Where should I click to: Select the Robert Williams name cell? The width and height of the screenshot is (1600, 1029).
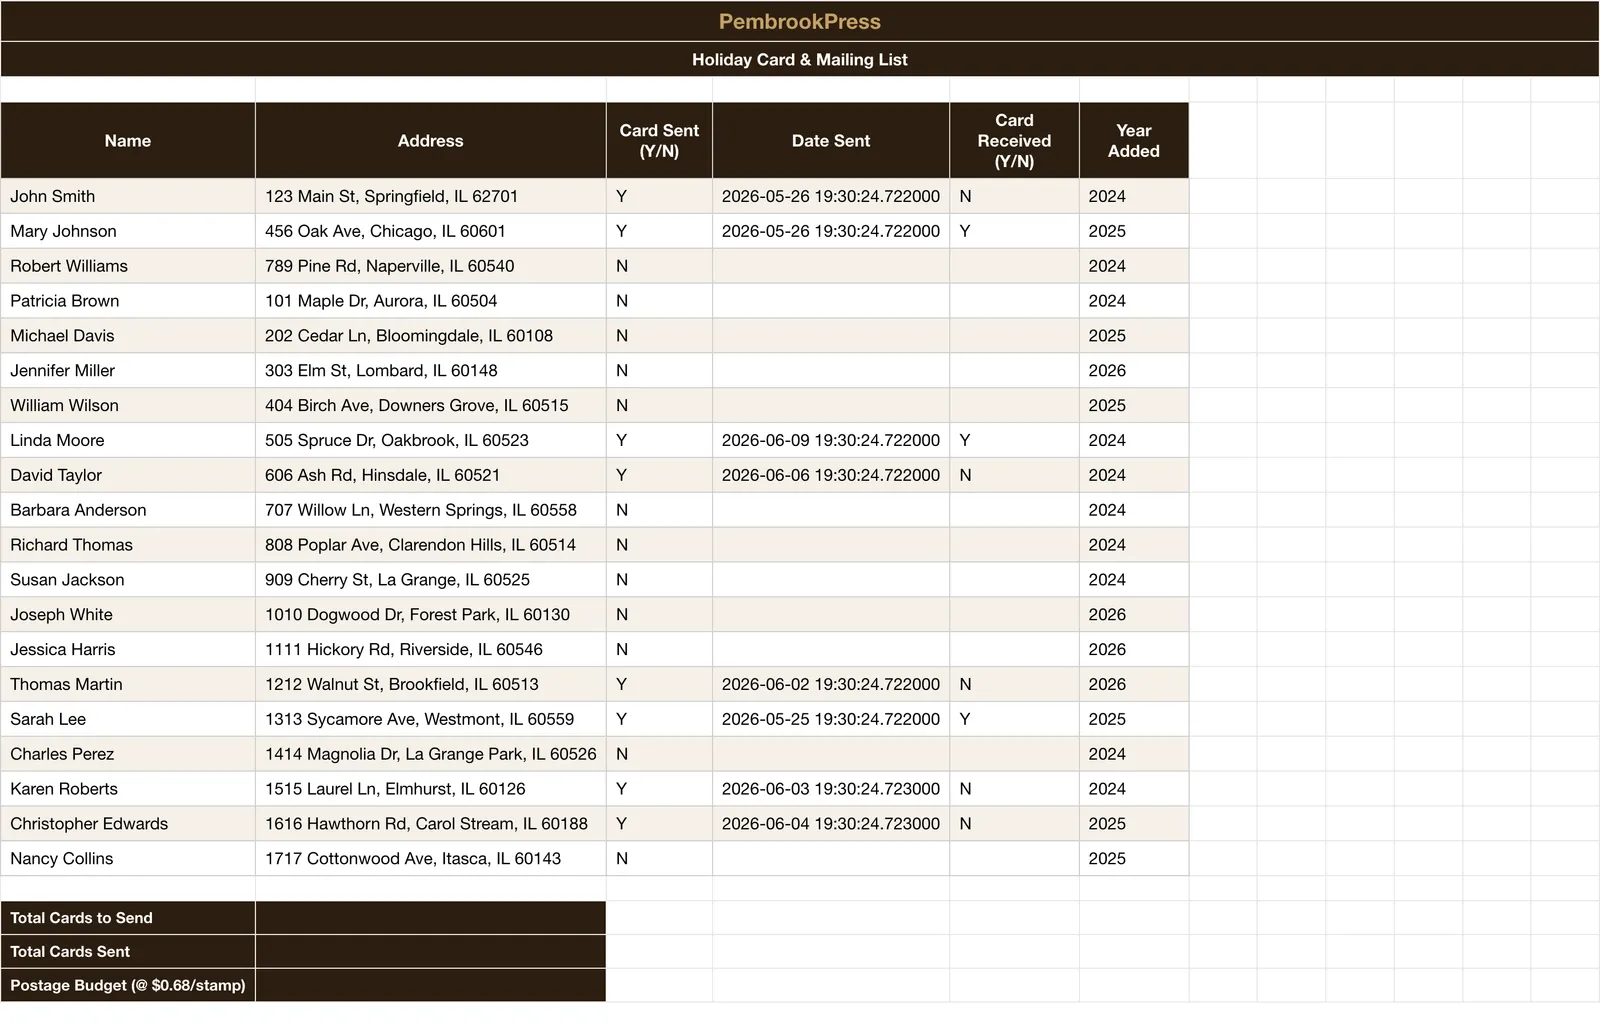tap(128, 266)
